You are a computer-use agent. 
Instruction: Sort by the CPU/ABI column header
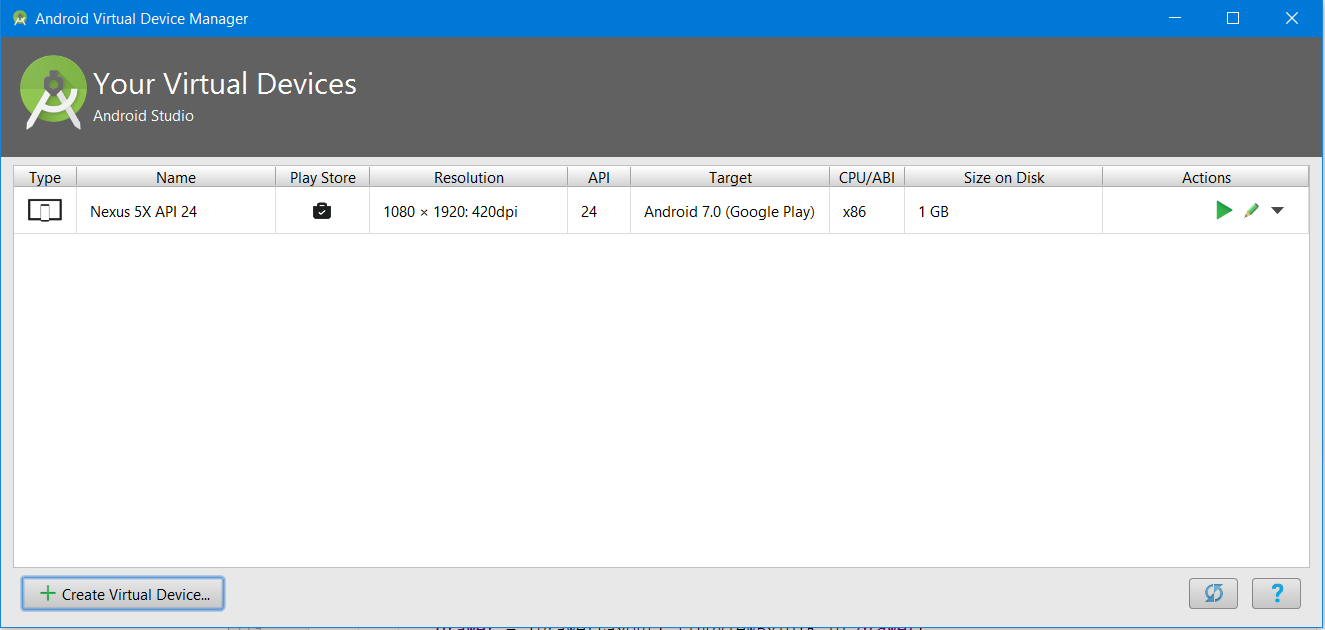[867, 177]
